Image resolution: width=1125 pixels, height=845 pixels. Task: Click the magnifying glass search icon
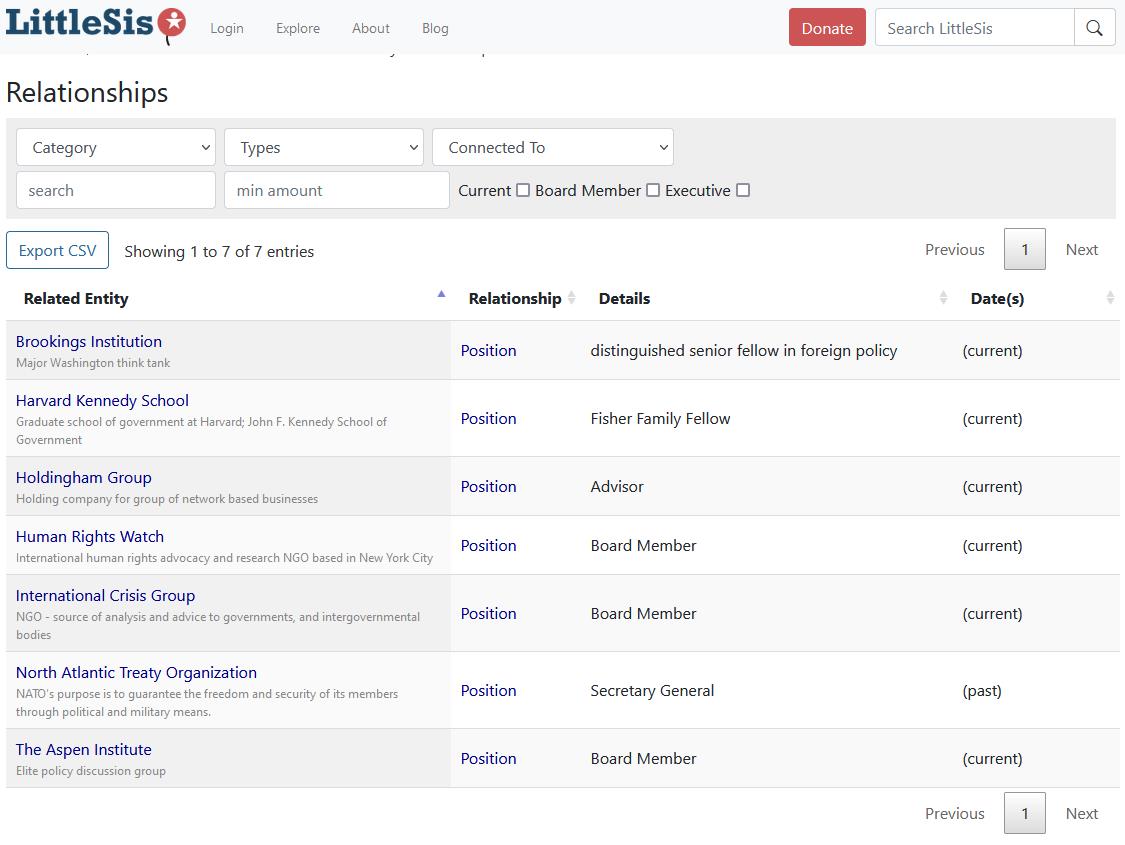tap(1094, 28)
